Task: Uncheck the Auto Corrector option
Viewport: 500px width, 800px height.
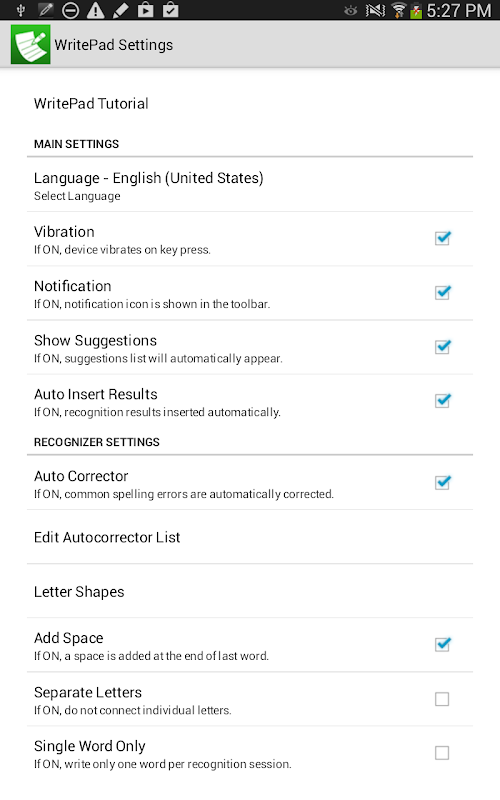Action: tap(442, 482)
